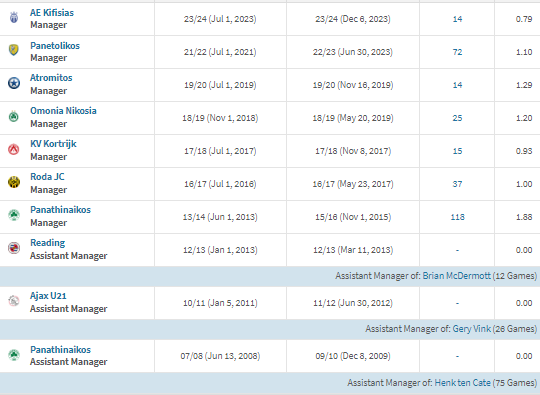Screen dimensions: 540x395
Task: Click the Omonia Nikosia green crest
Action: pos(14,117)
